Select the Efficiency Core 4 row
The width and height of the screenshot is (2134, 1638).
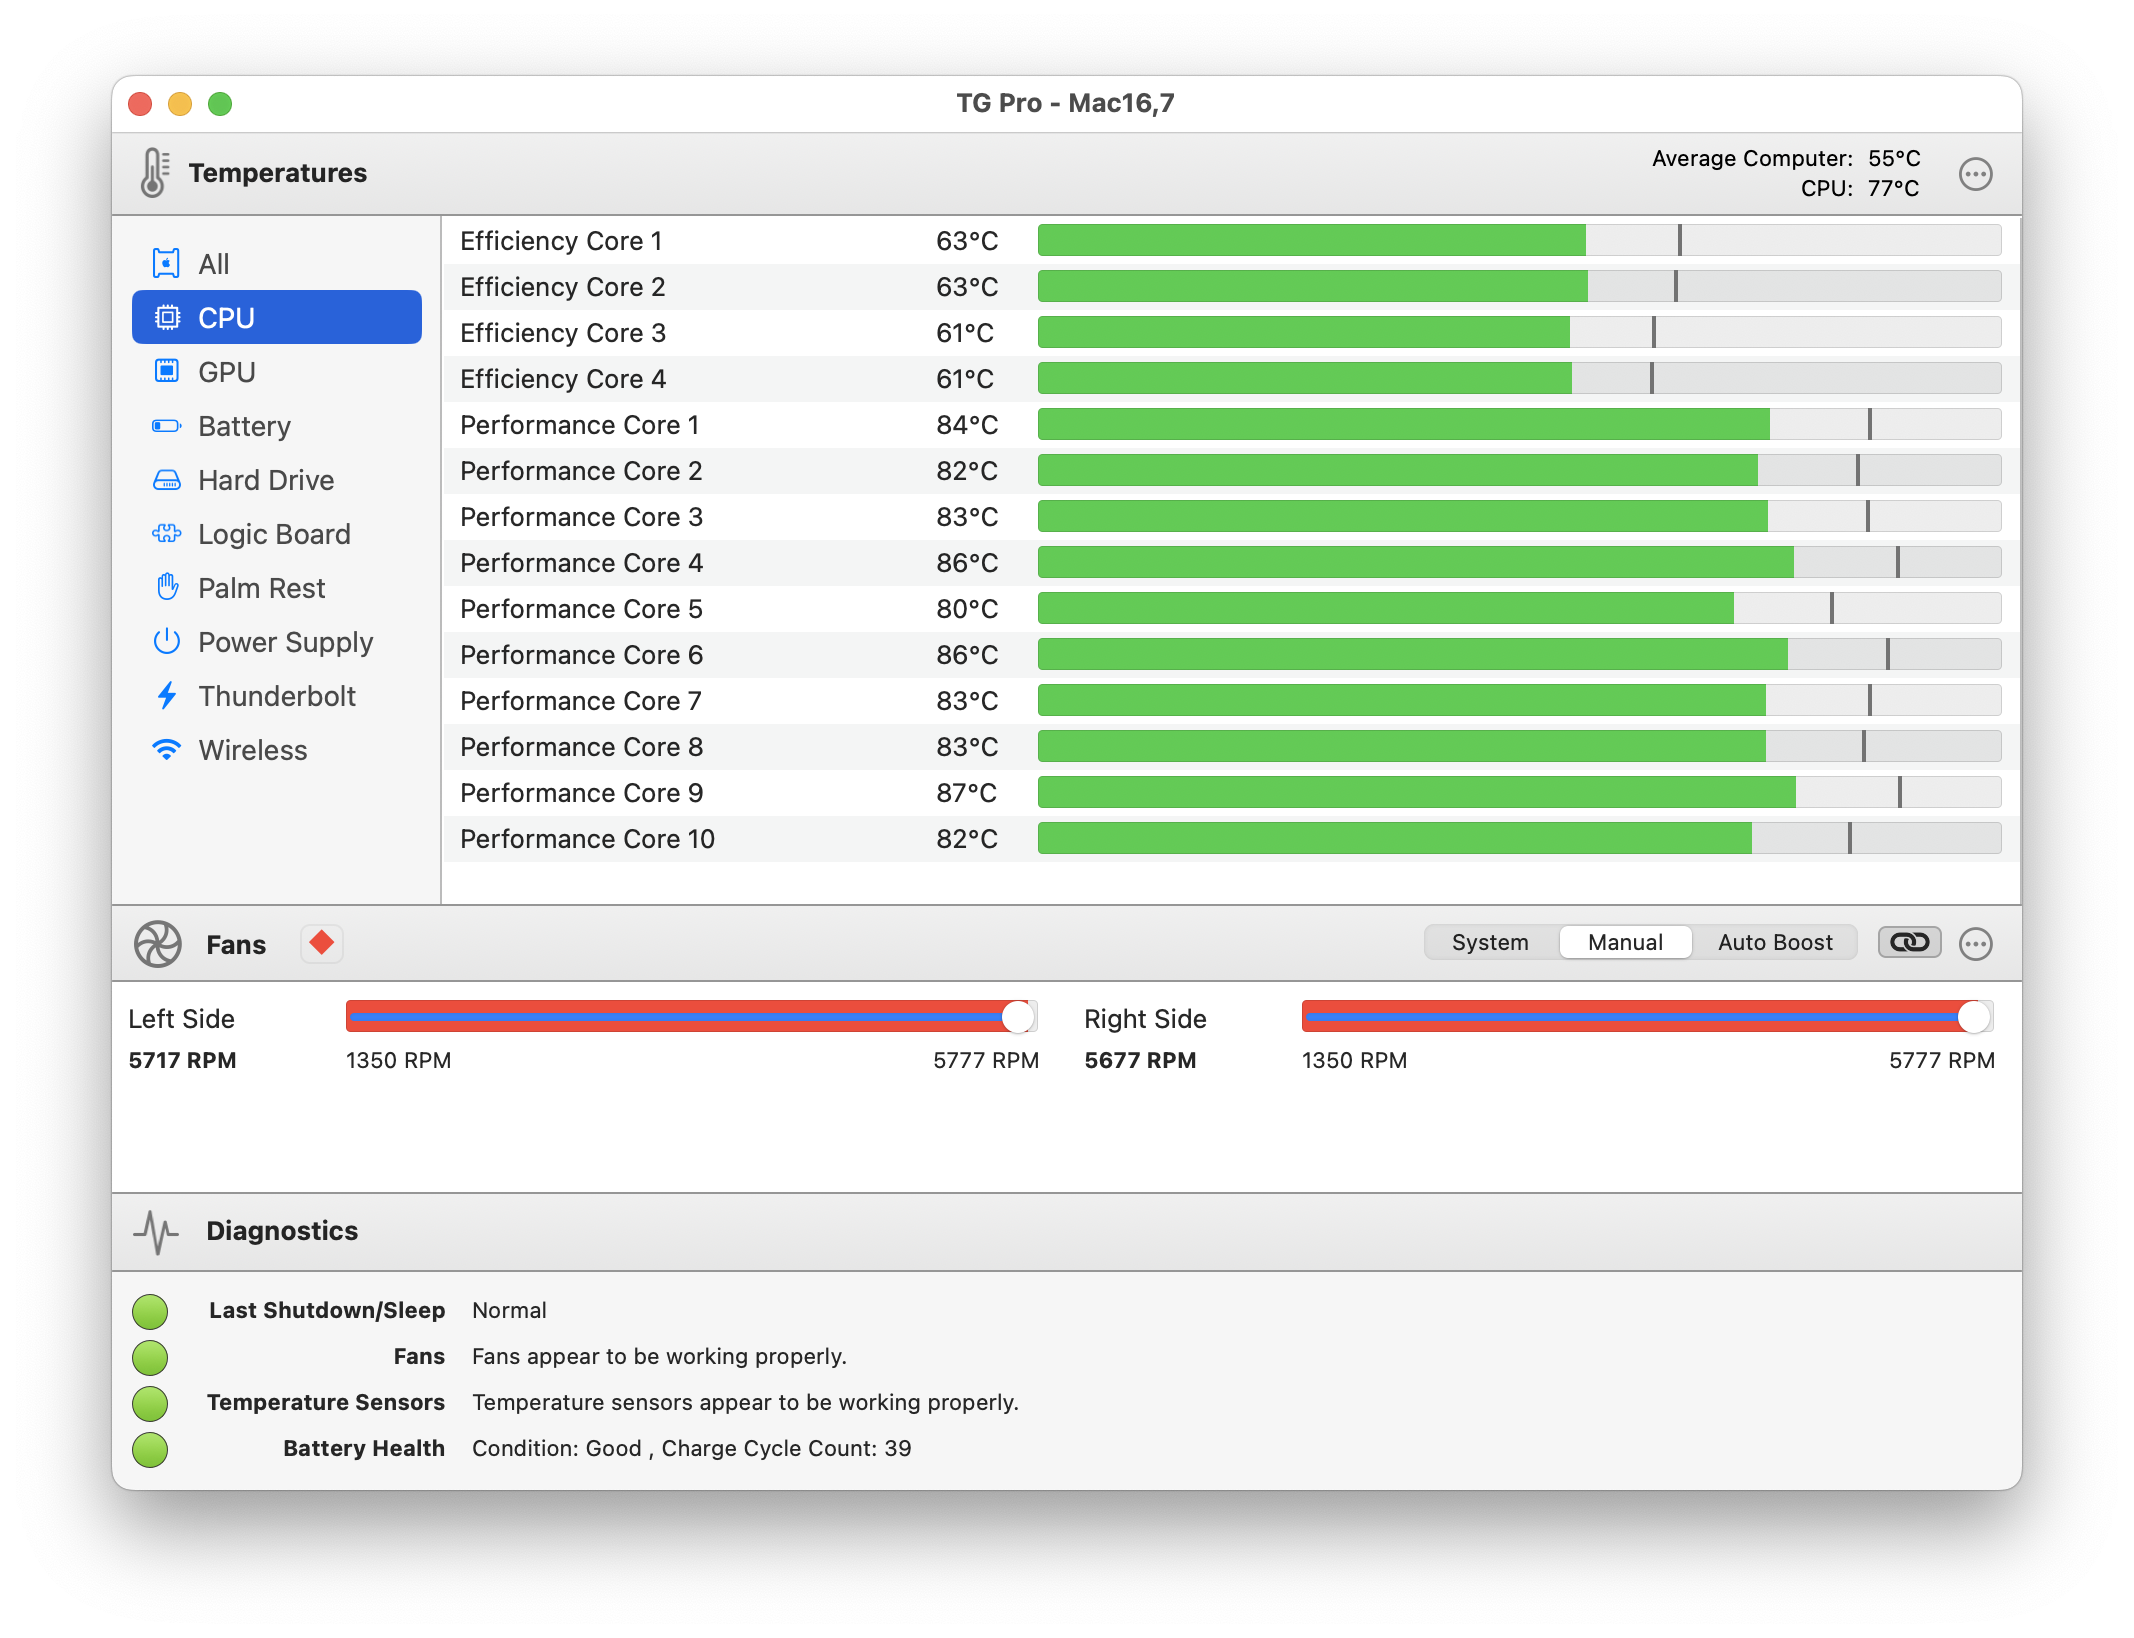tap(1230, 379)
